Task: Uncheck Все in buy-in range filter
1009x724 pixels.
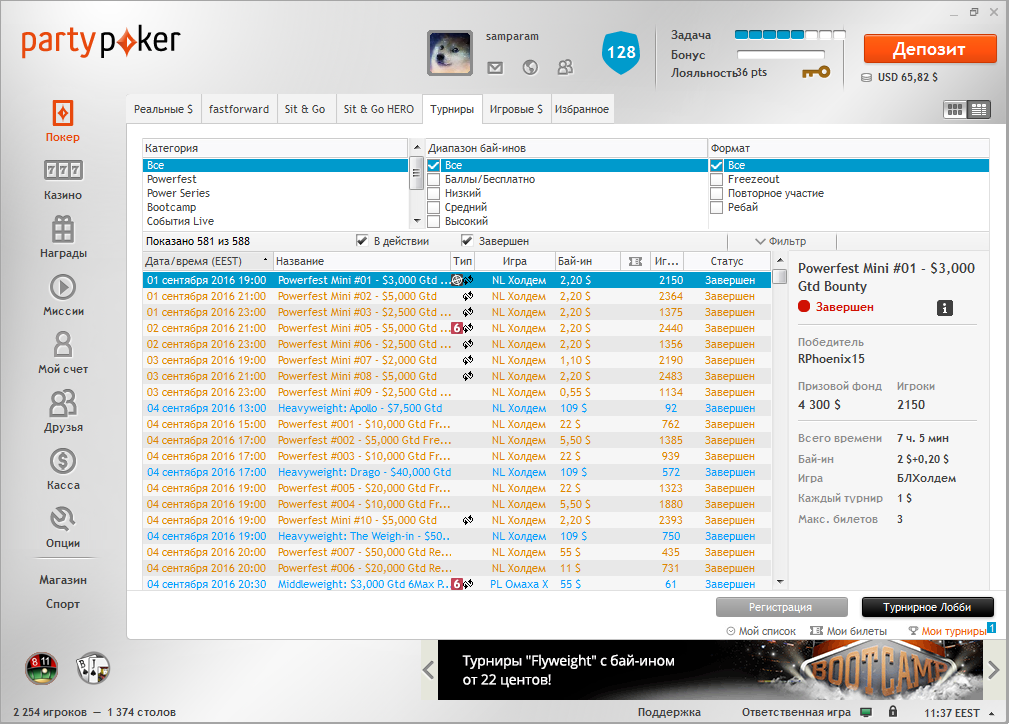Action: click(434, 165)
